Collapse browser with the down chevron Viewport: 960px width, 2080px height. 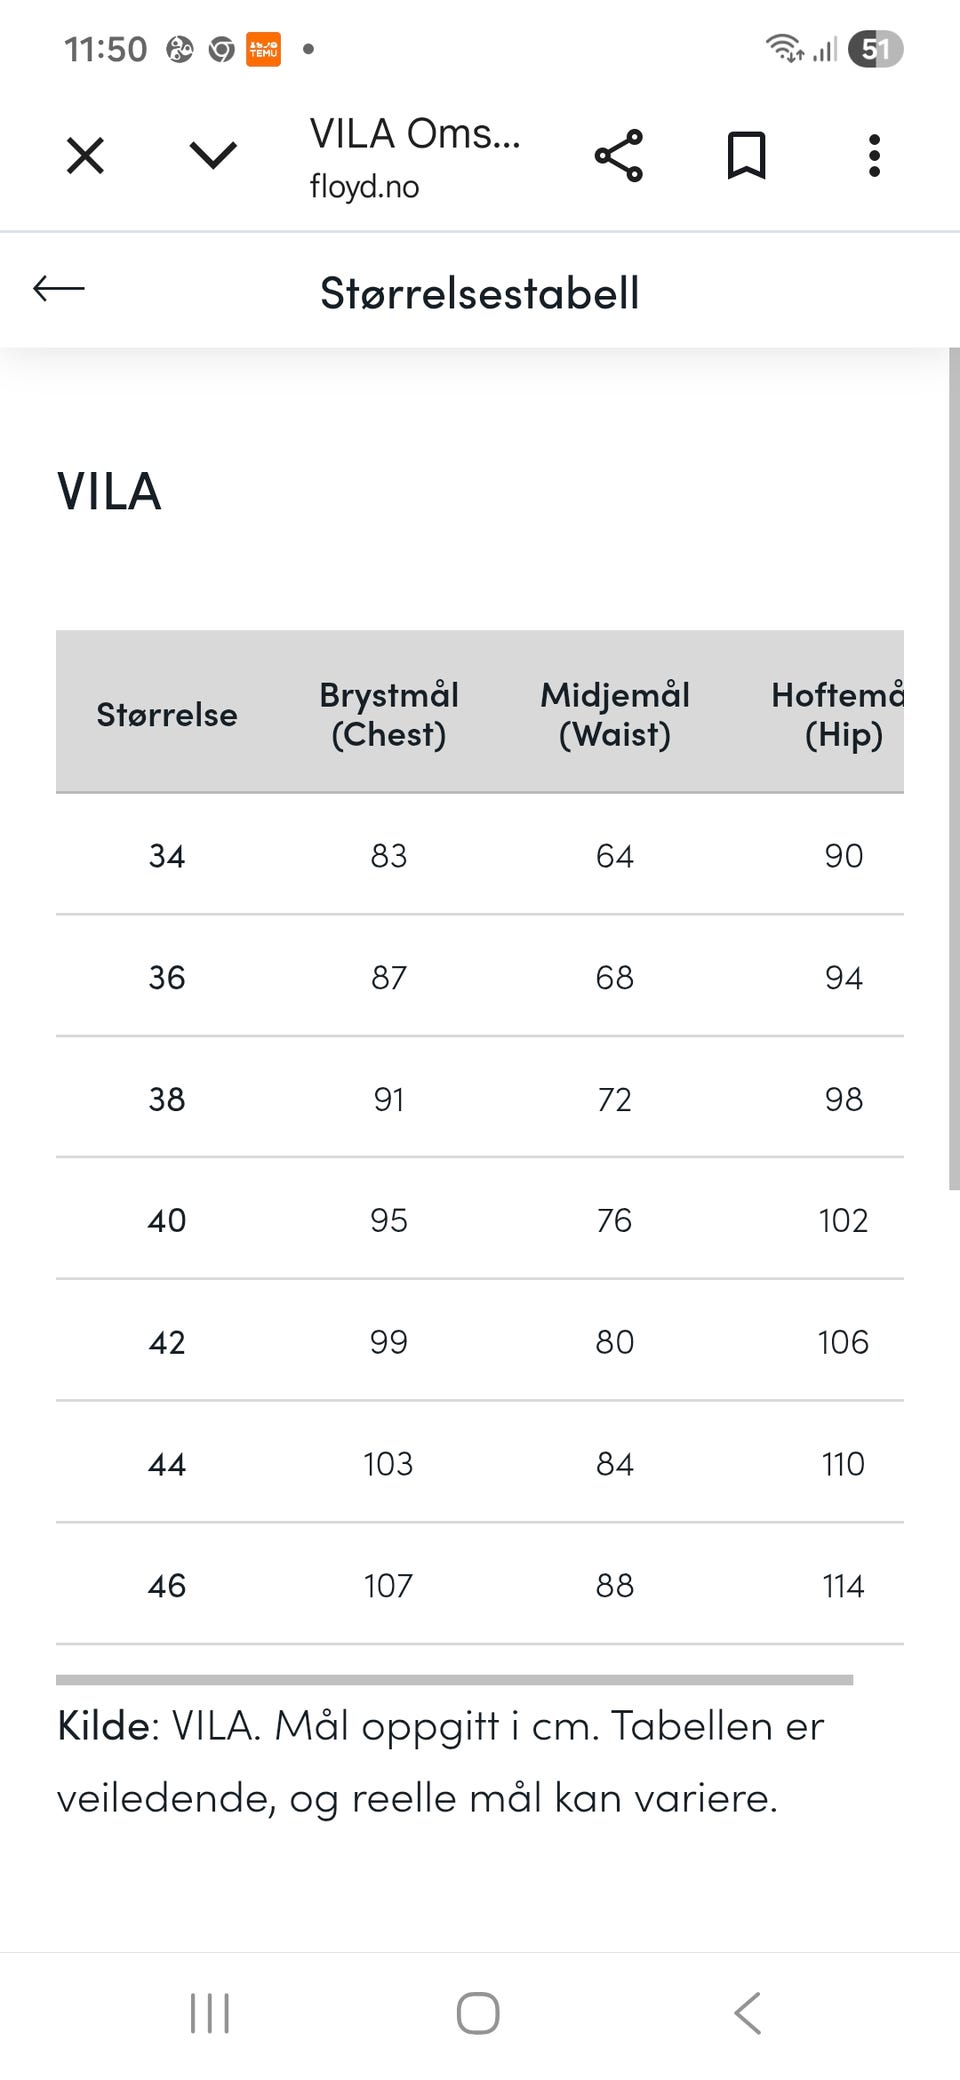(x=213, y=156)
